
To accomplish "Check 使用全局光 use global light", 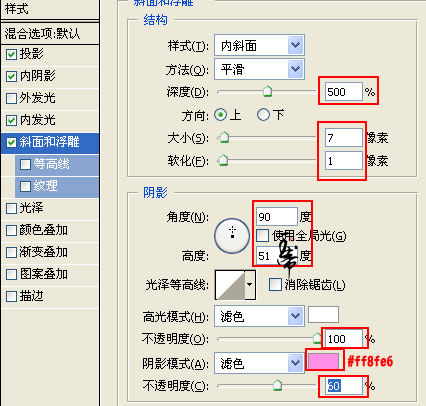I will (263, 236).
